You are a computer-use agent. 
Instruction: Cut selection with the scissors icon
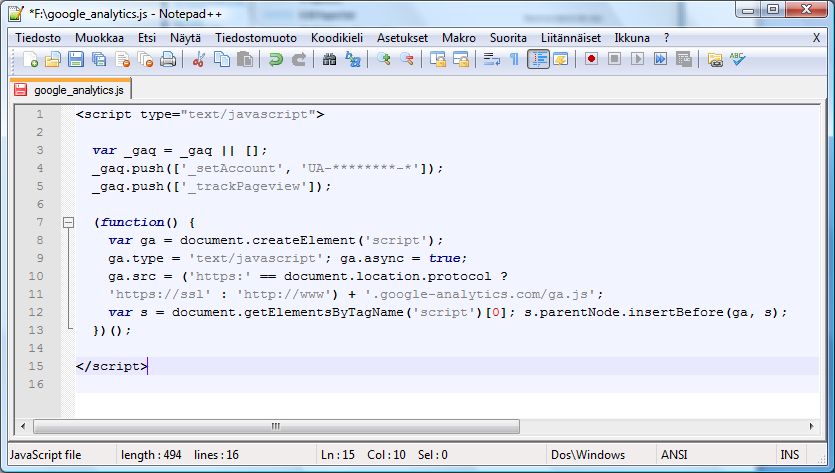[198, 59]
